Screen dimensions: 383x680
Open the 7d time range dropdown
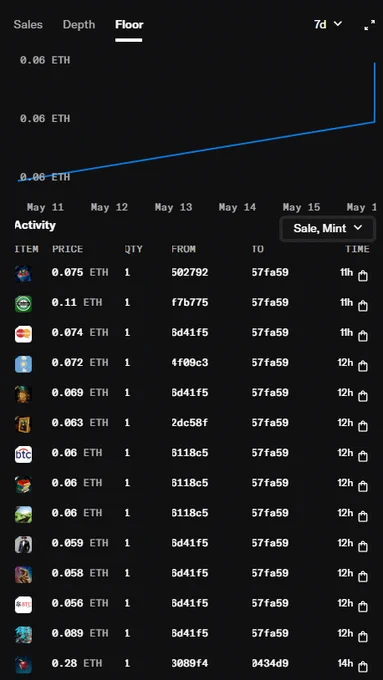click(x=327, y=24)
